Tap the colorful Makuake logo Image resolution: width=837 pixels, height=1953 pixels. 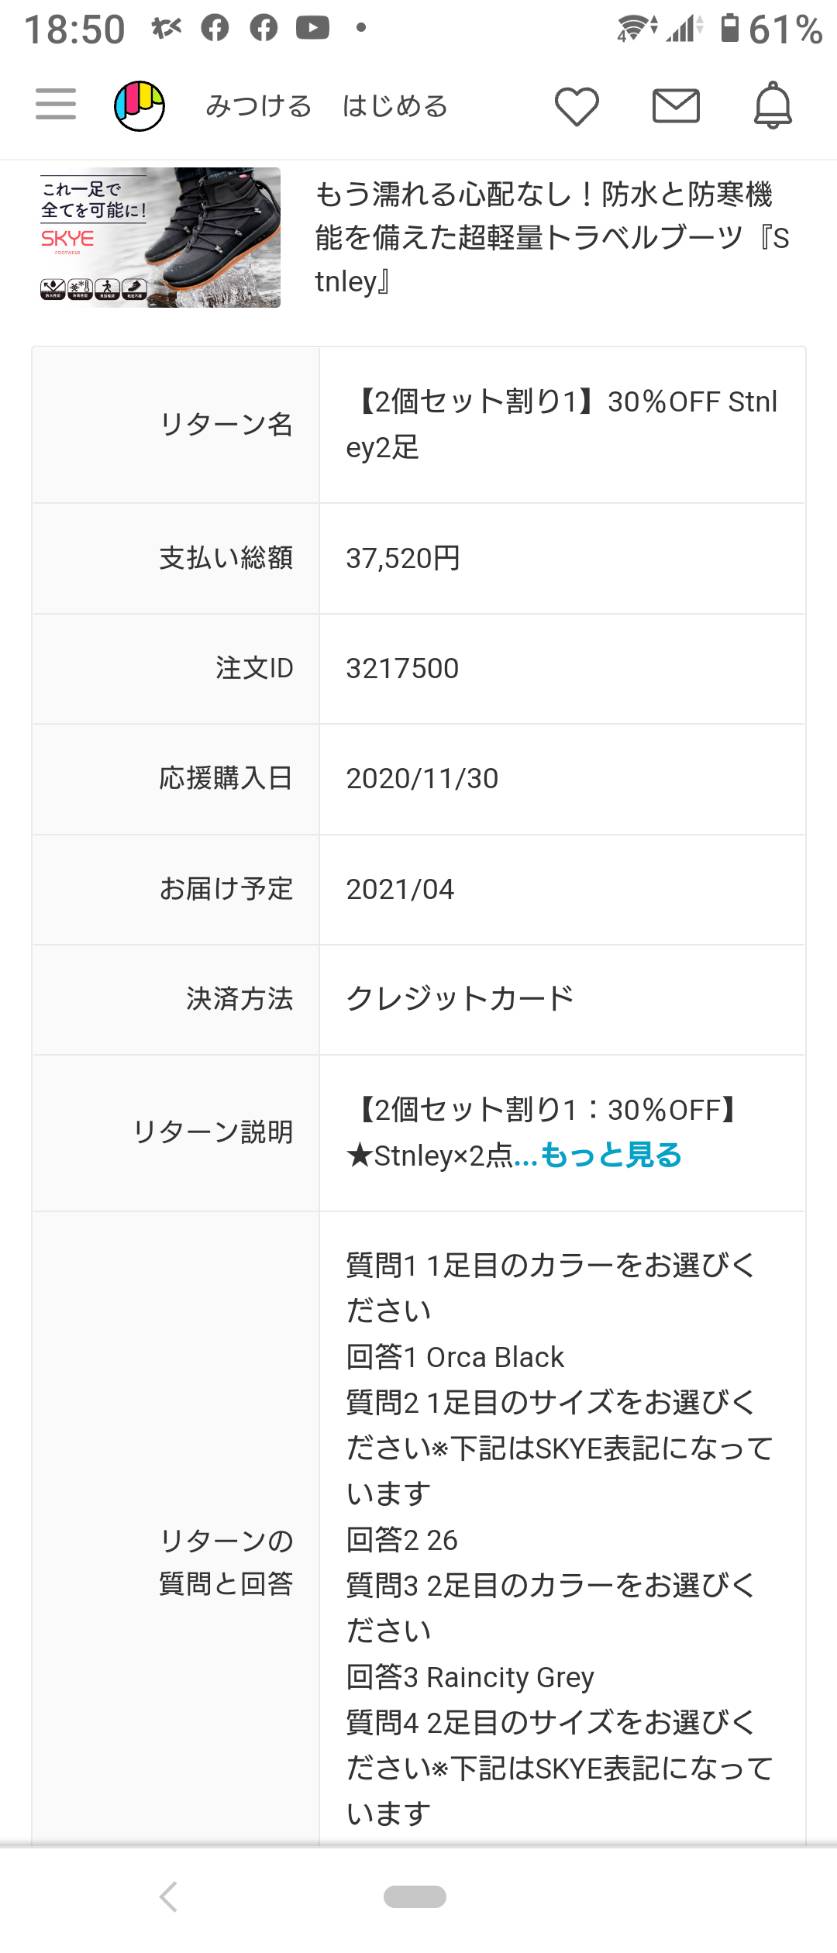139,106
